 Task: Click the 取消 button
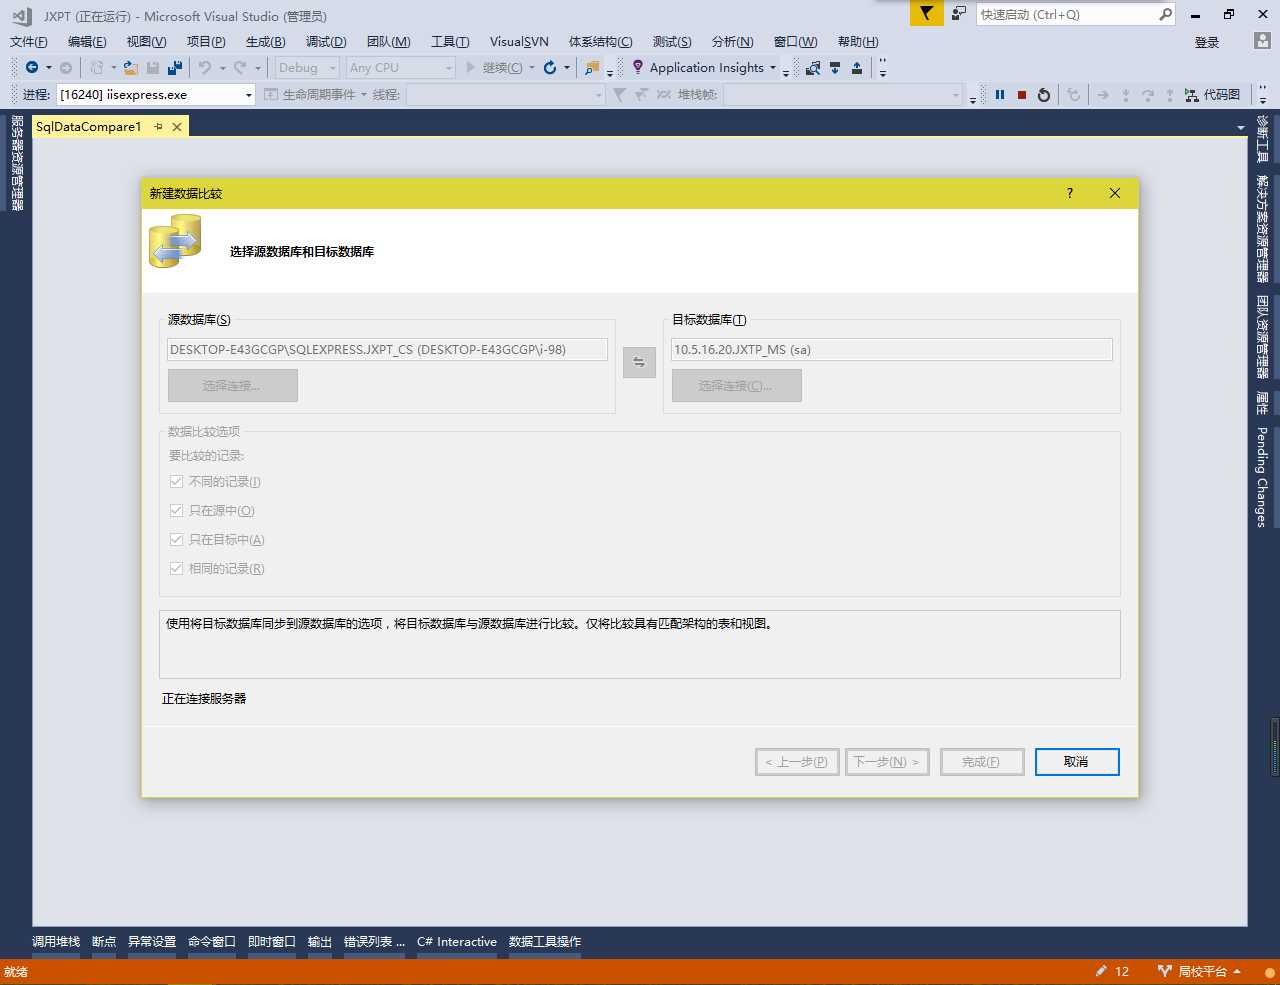pyautogui.click(x=1077, y=762)
